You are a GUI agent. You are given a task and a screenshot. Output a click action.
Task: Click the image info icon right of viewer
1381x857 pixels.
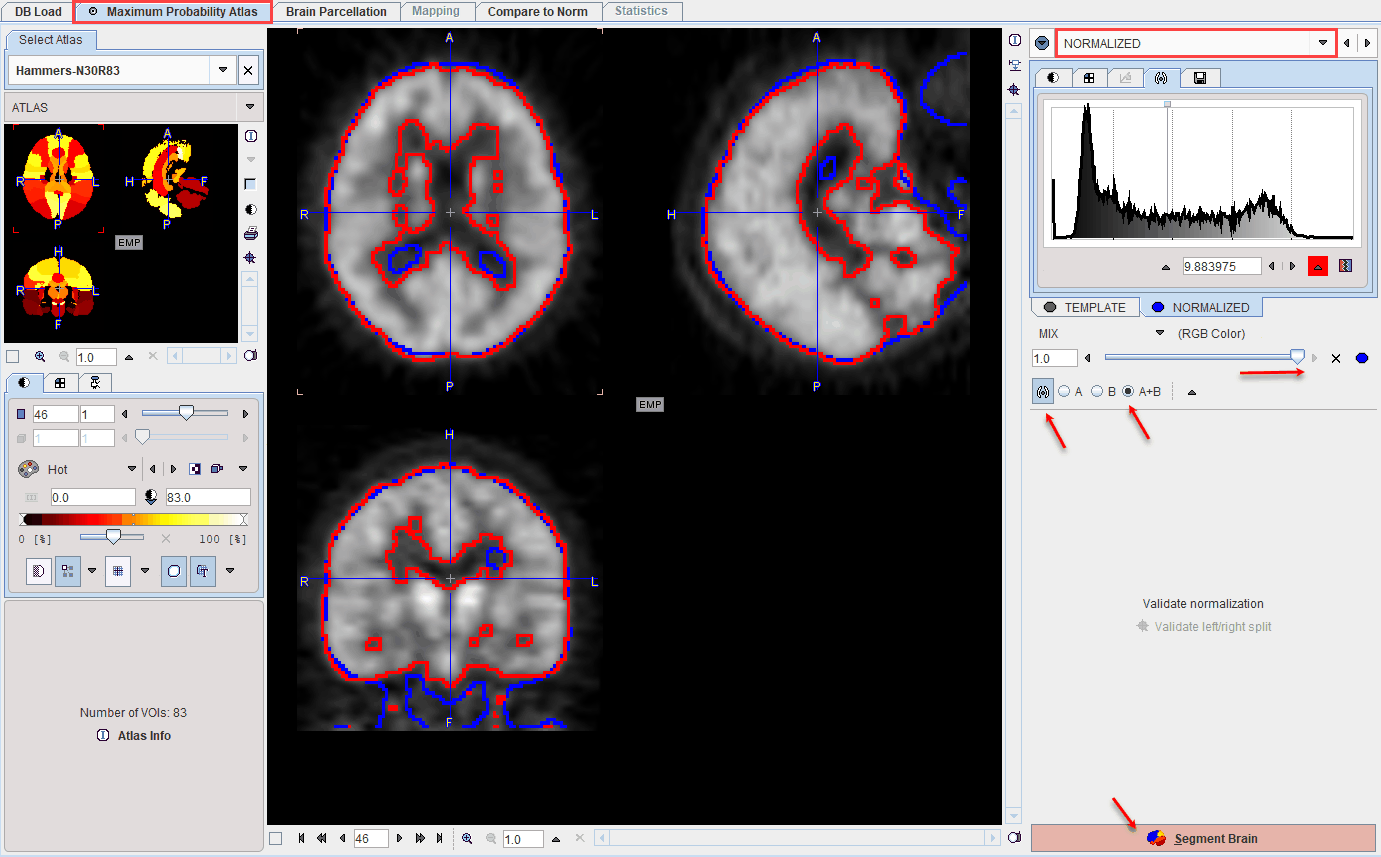coord(1014,40)
